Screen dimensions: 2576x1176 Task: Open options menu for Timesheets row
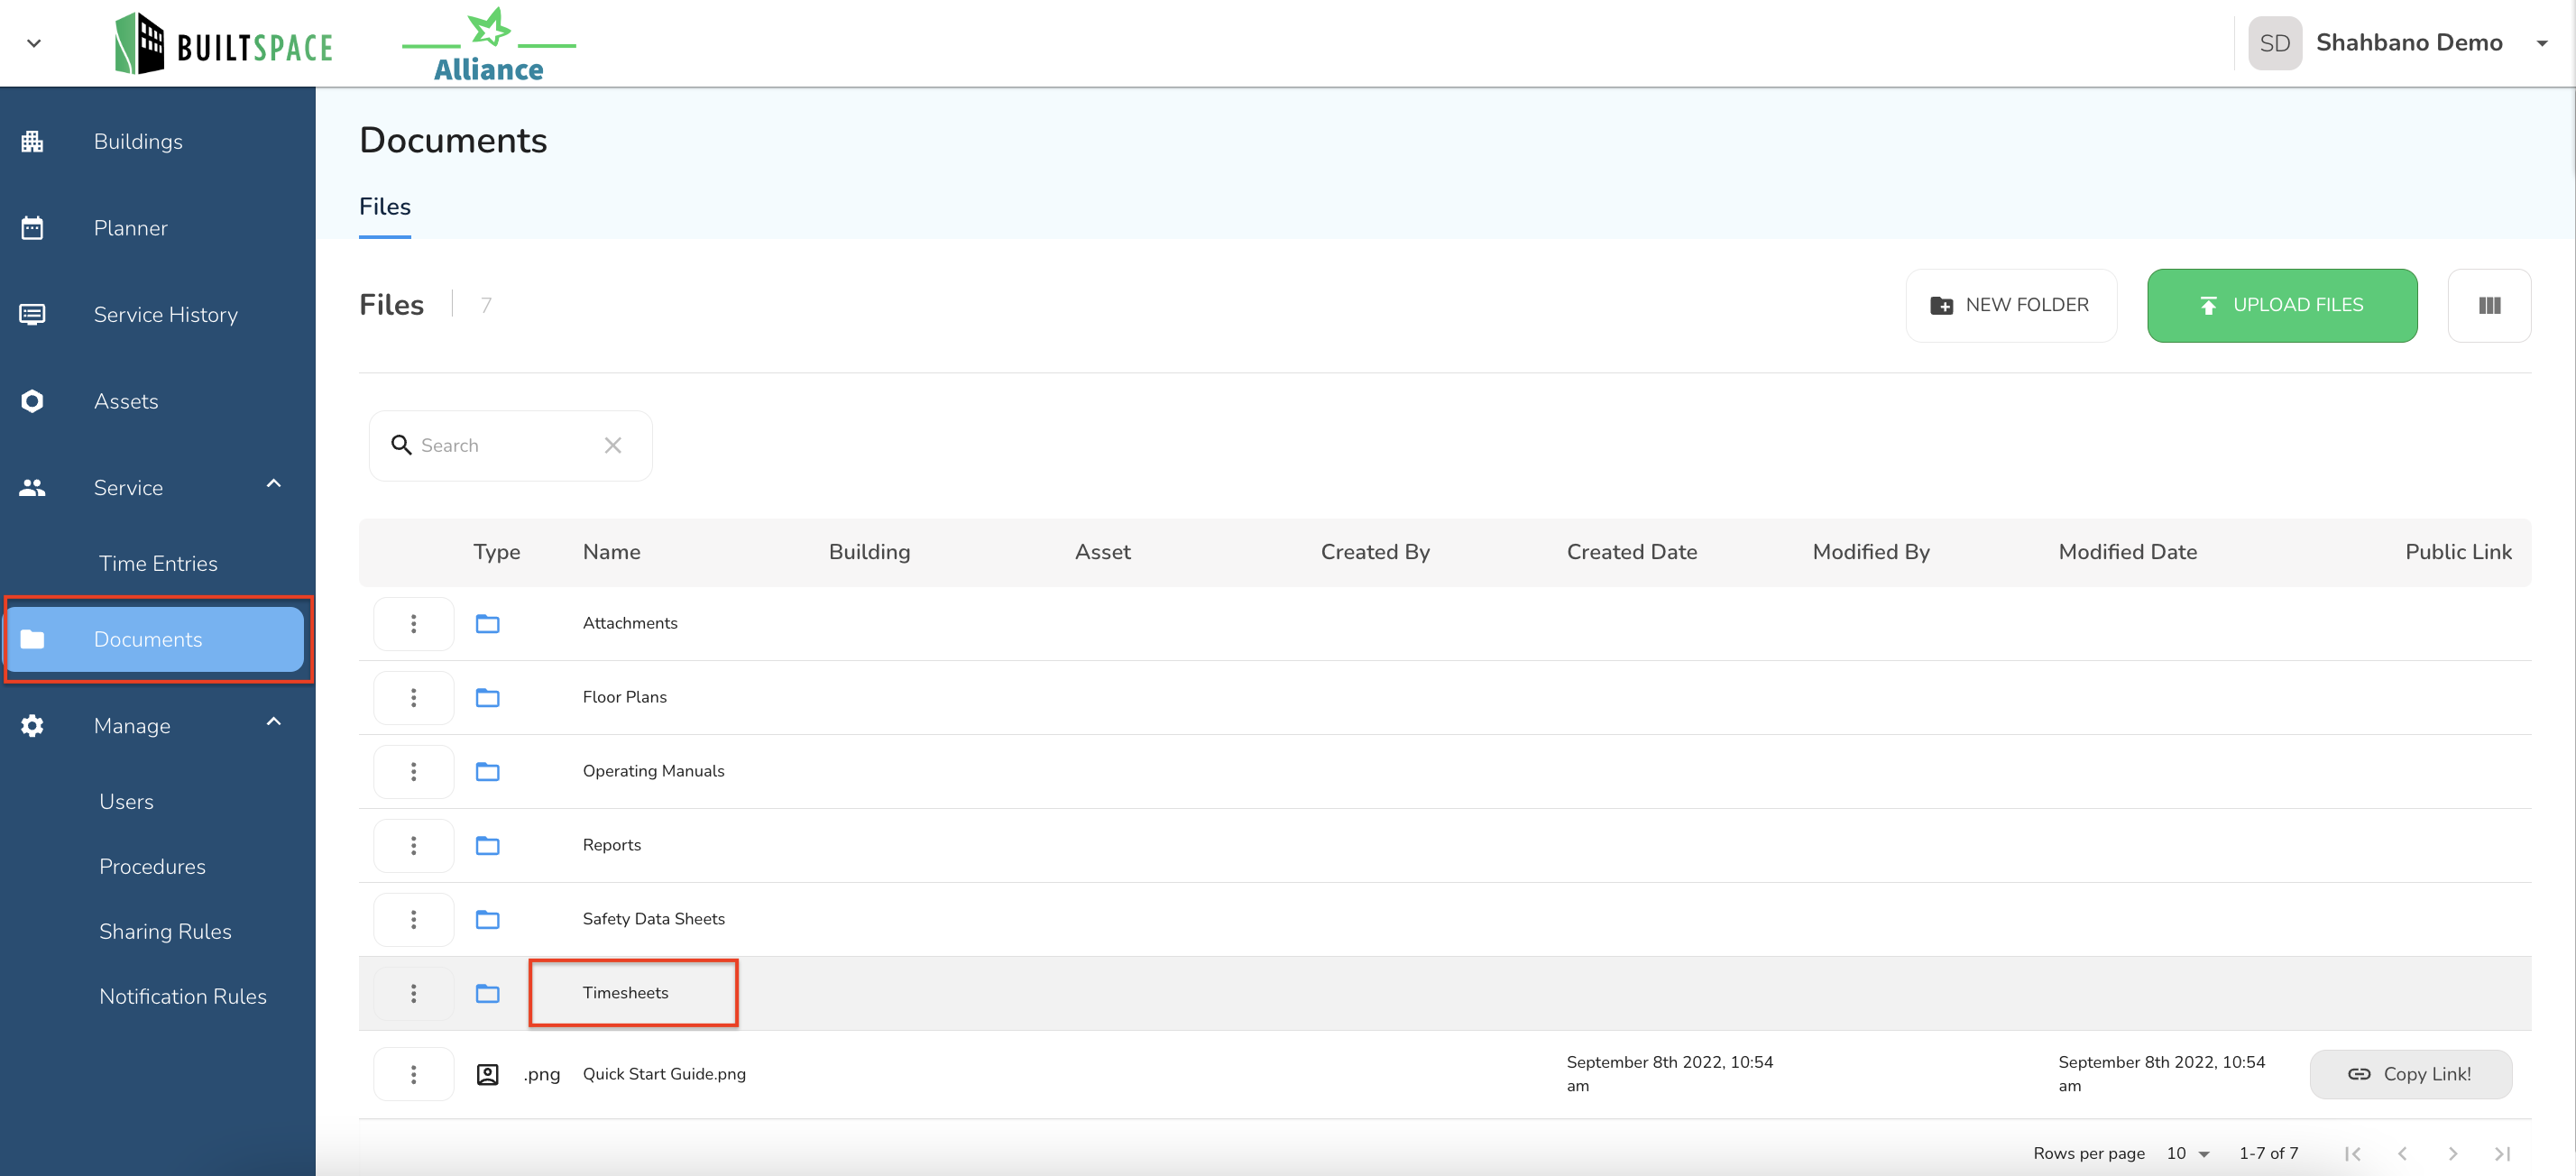click(x=413, y=993)
